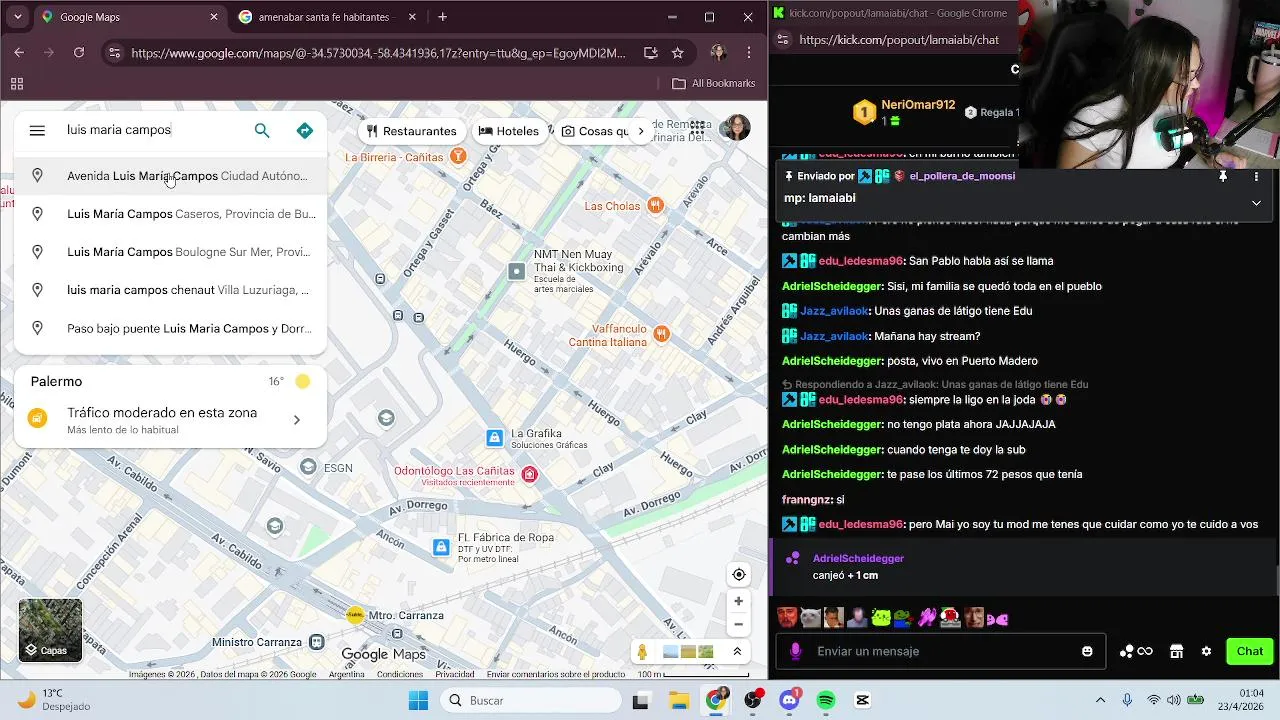The height and width of the screenshot is (720, 1280).
Task: Open the tab search dropdown arrow
Action: pyautogui.click(x=17, y=17)
